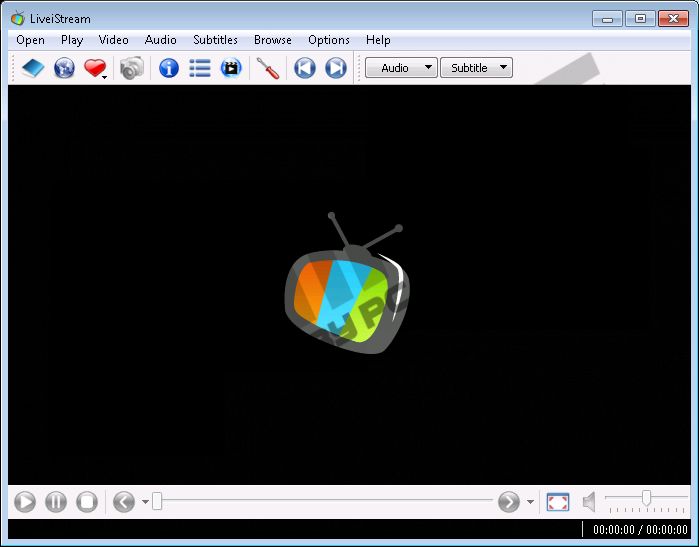Open the Audio menu in menu bar
Image resolution: width=699 pixels, height=547 pixels.
[x=160, y=40]
